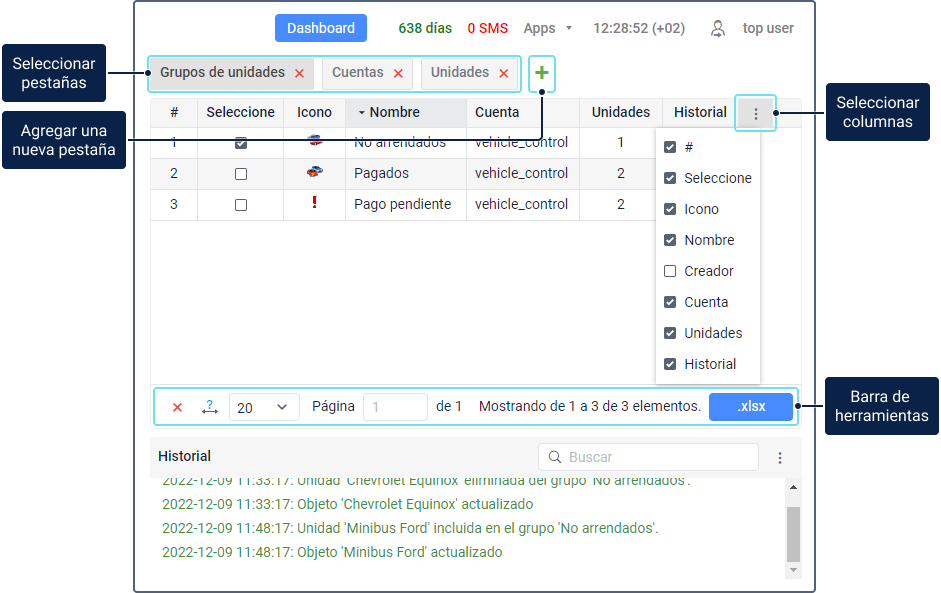Click the Pagados group car icon
The width and height of the screenshot is (941, 593).
[x=314, y=172]
